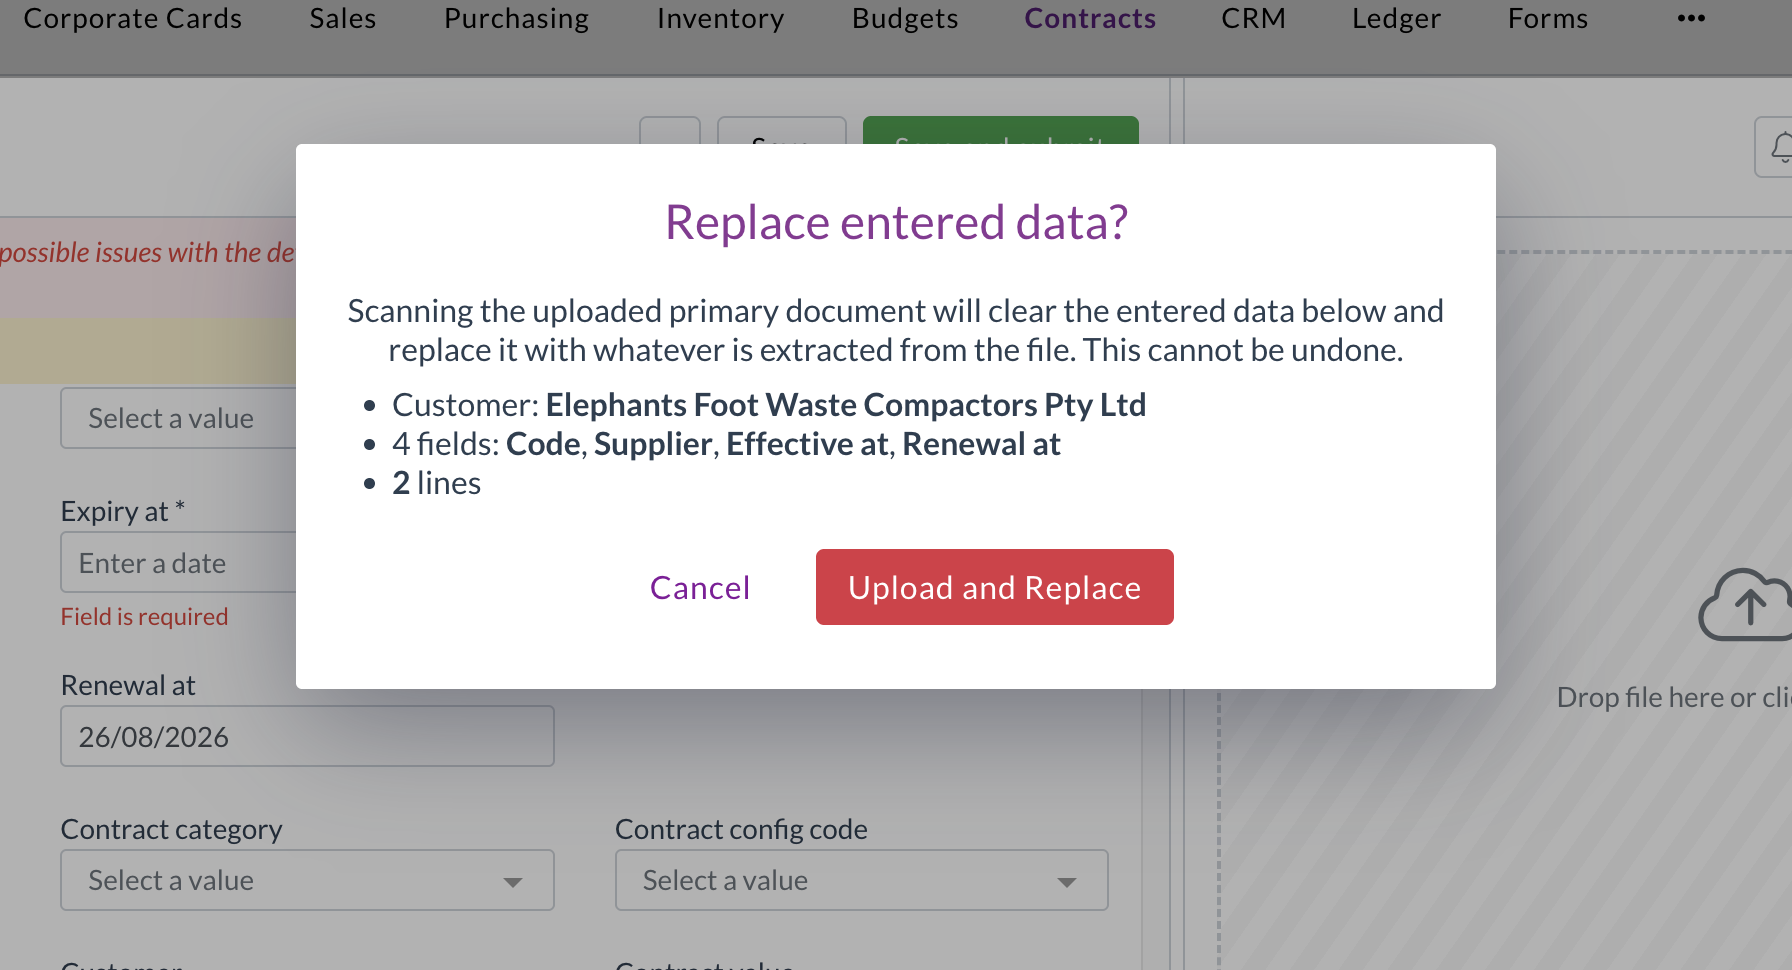Open the Inventory tab

(x=720, y=18)
